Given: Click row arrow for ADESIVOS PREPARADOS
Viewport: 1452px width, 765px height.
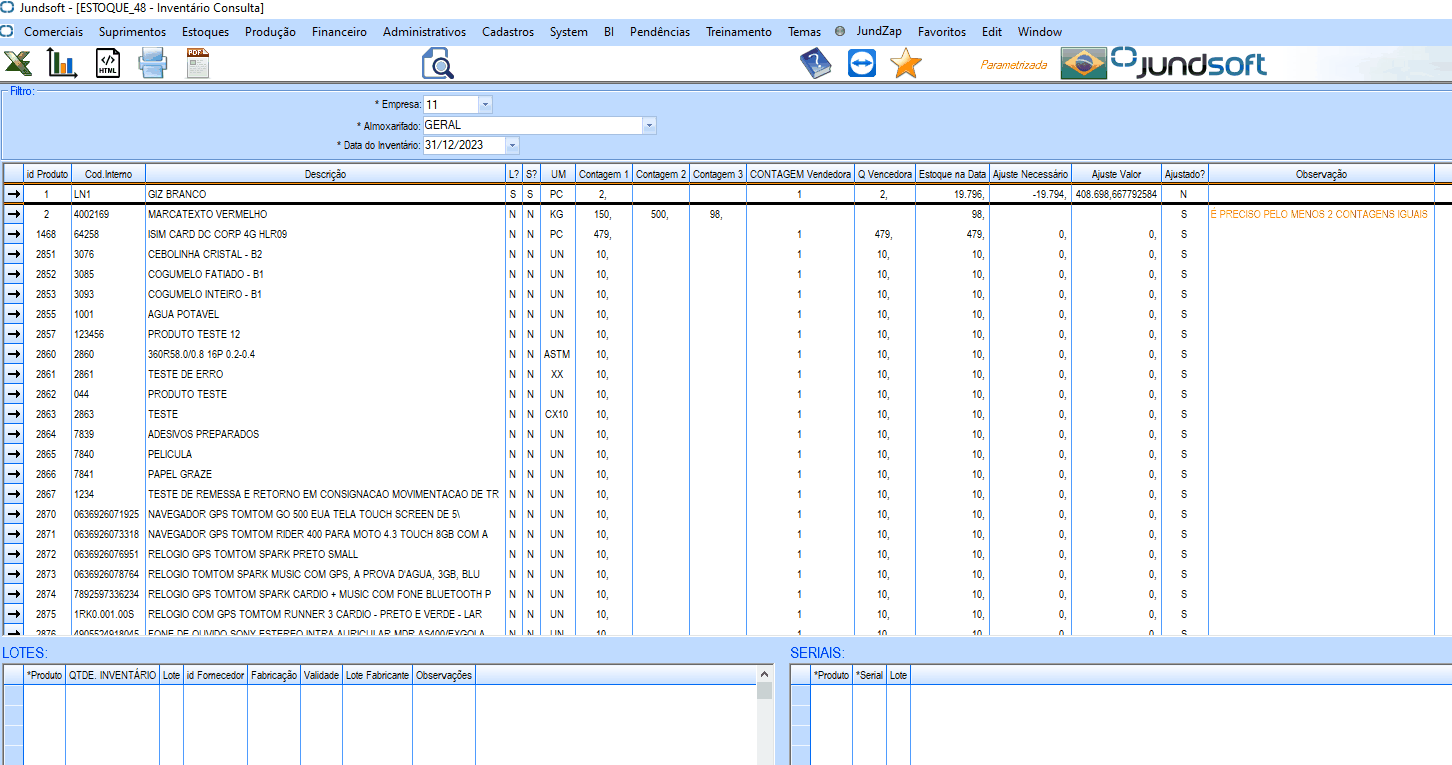Looking at the screenshot, I should (14, 434).
